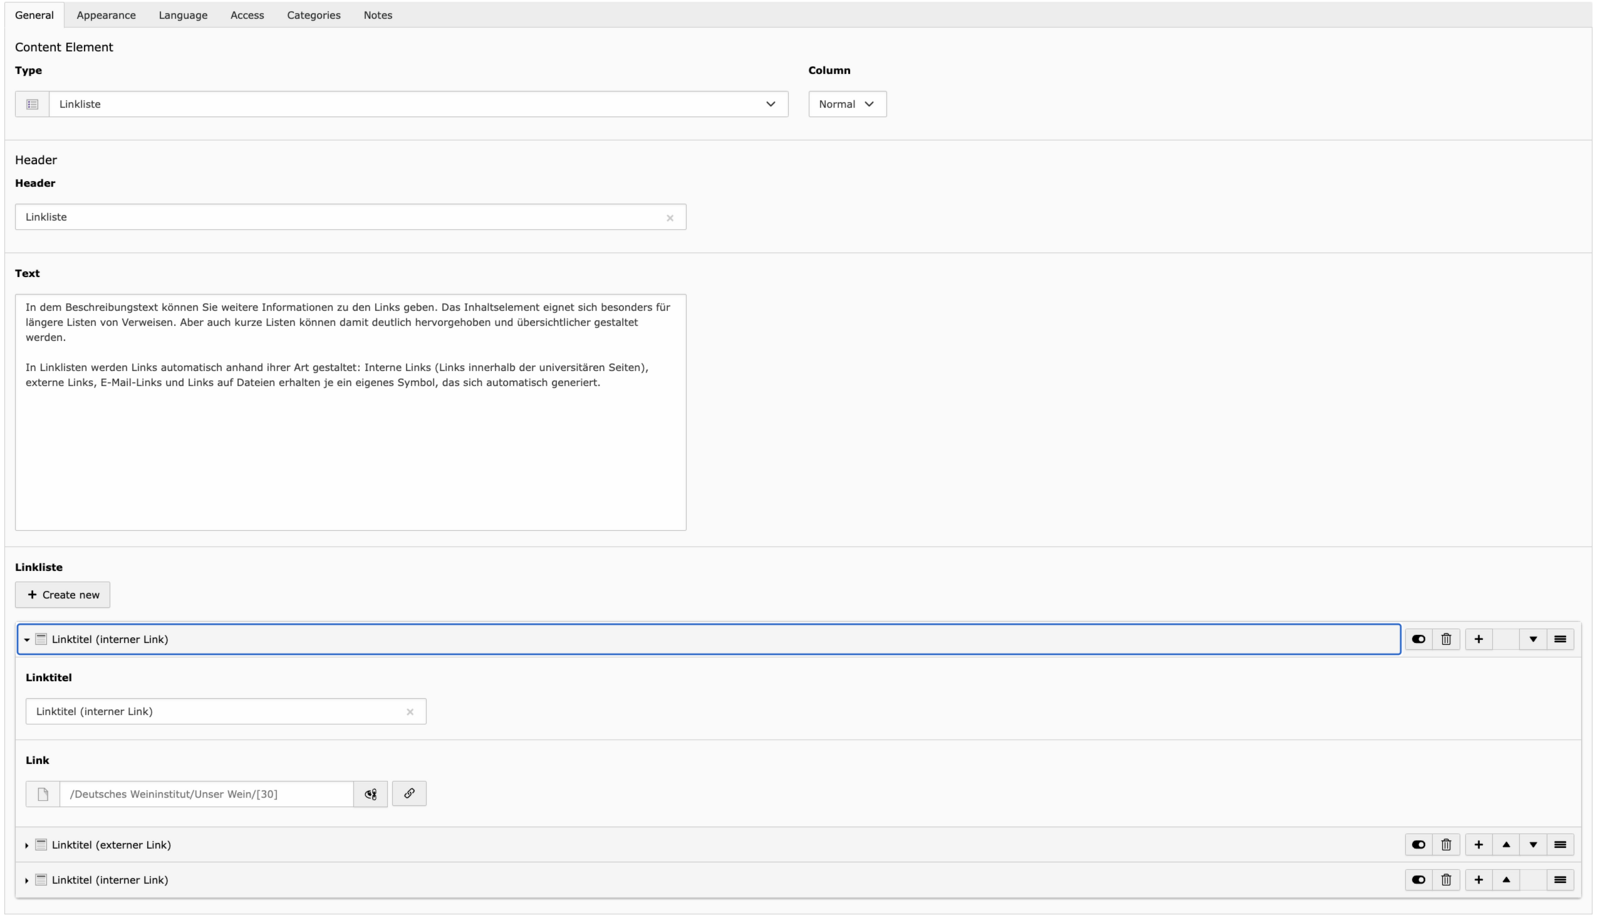Viewport: 1600px width, 920px height.
Task: Delete the first Linktitel (interner Link) item
Action: point(1446,639)
